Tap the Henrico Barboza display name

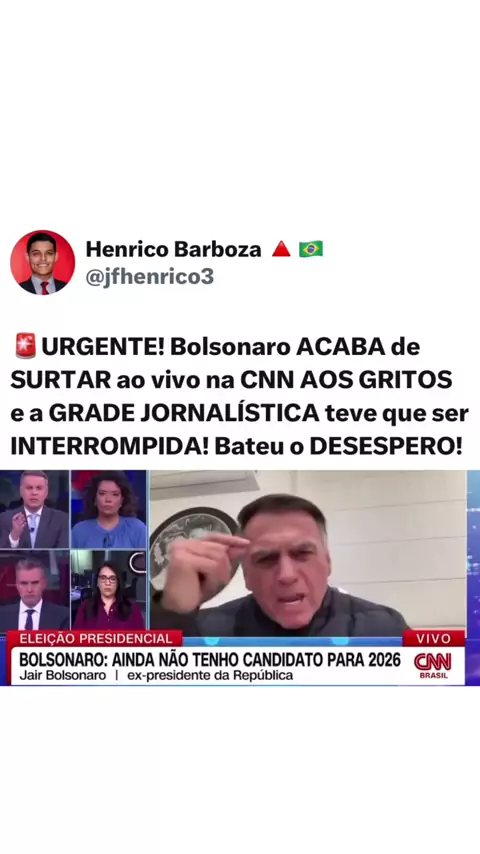[173, 249]
